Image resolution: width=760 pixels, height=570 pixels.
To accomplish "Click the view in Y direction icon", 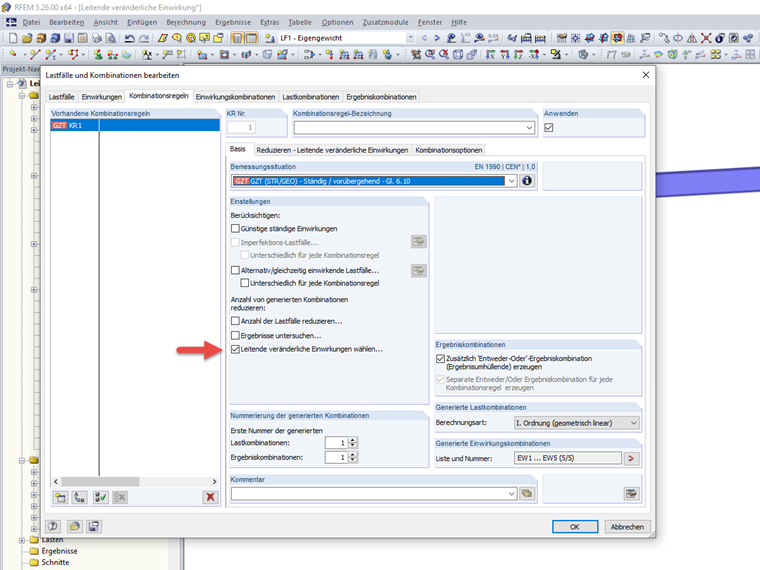I will tap(505, 54).
